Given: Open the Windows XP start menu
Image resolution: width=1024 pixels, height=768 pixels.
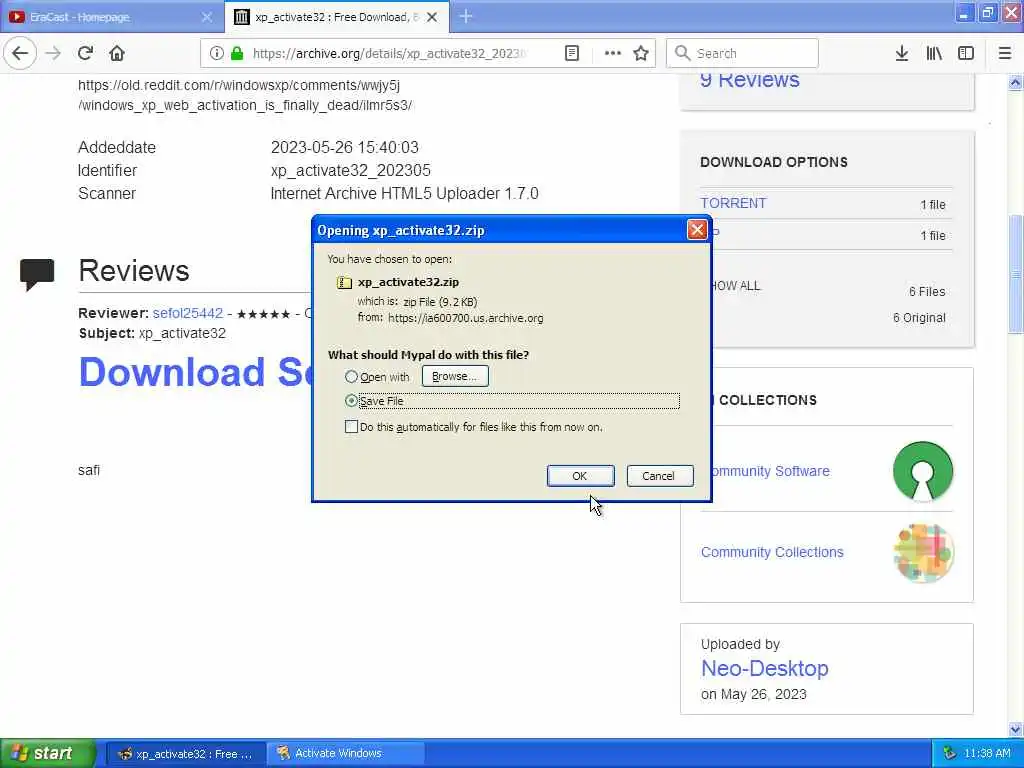Looking at the screenshot, I should point(48,753).
